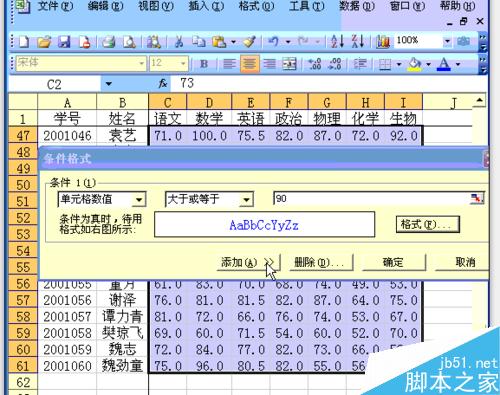Toggle Bold formatting
Screen dimensions: 500x395
click(204, 64)
